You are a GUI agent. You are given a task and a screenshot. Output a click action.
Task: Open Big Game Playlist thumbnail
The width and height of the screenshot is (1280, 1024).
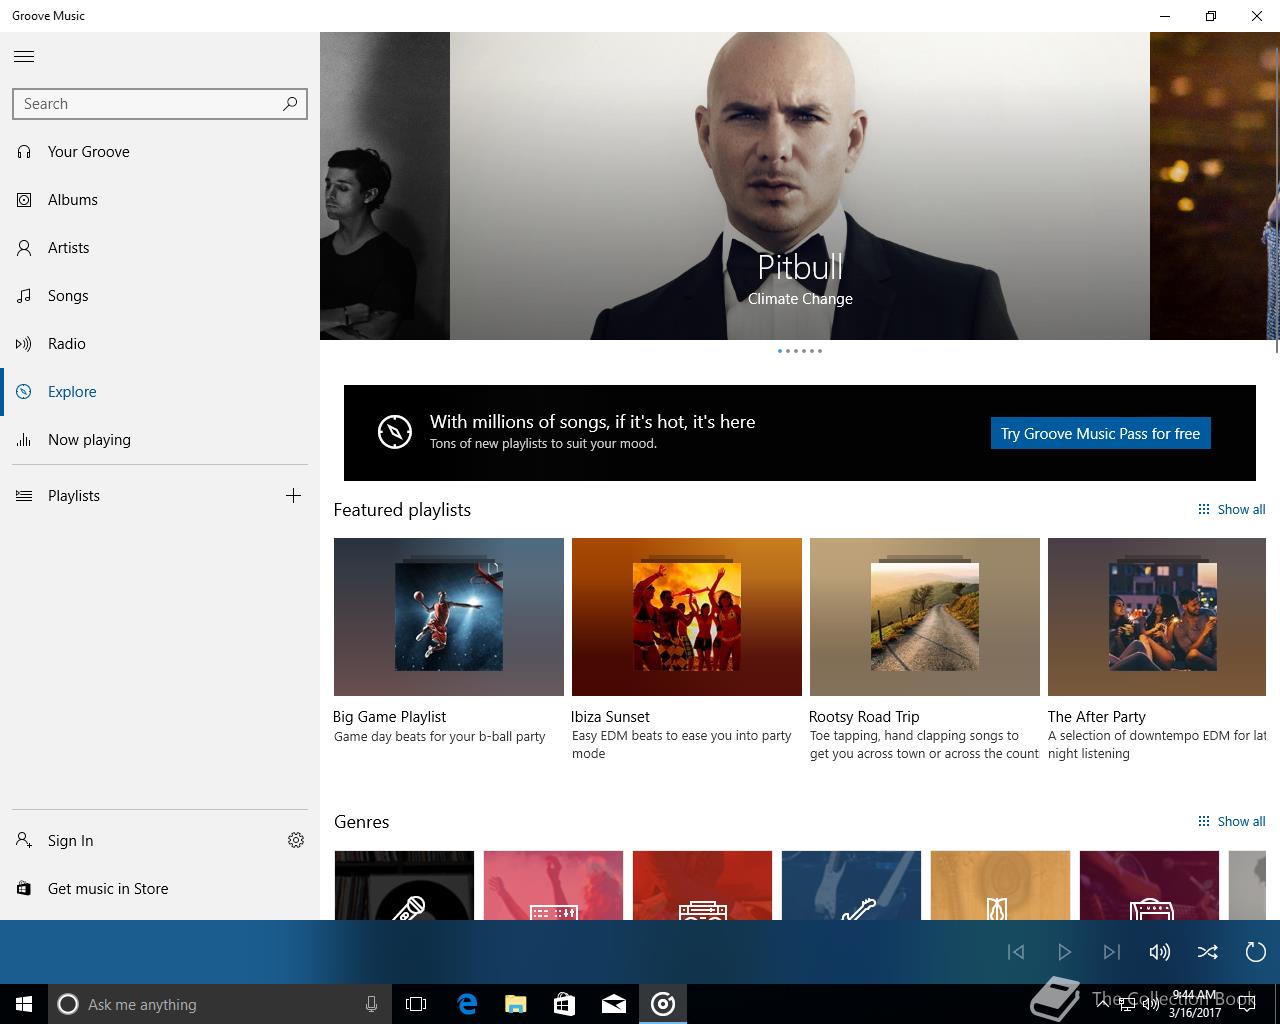pos(449,617)
